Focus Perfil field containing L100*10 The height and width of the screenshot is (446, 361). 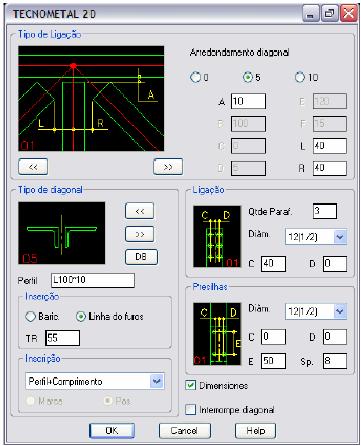coord(93,280)
